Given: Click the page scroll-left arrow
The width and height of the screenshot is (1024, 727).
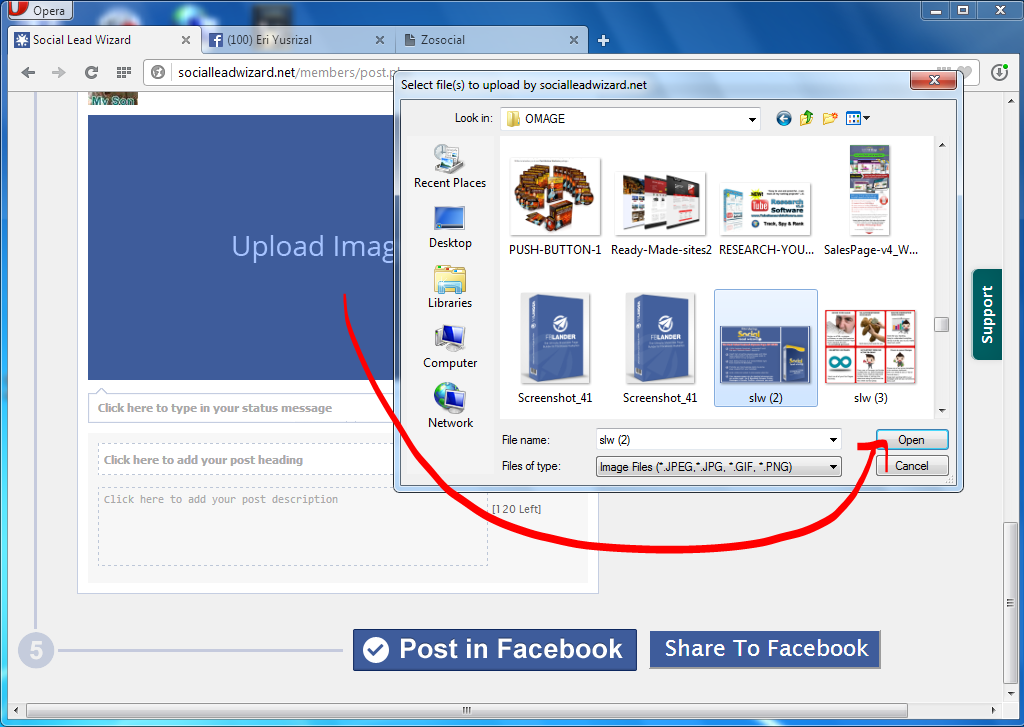Looking at the screenshot, I should 16,710.
